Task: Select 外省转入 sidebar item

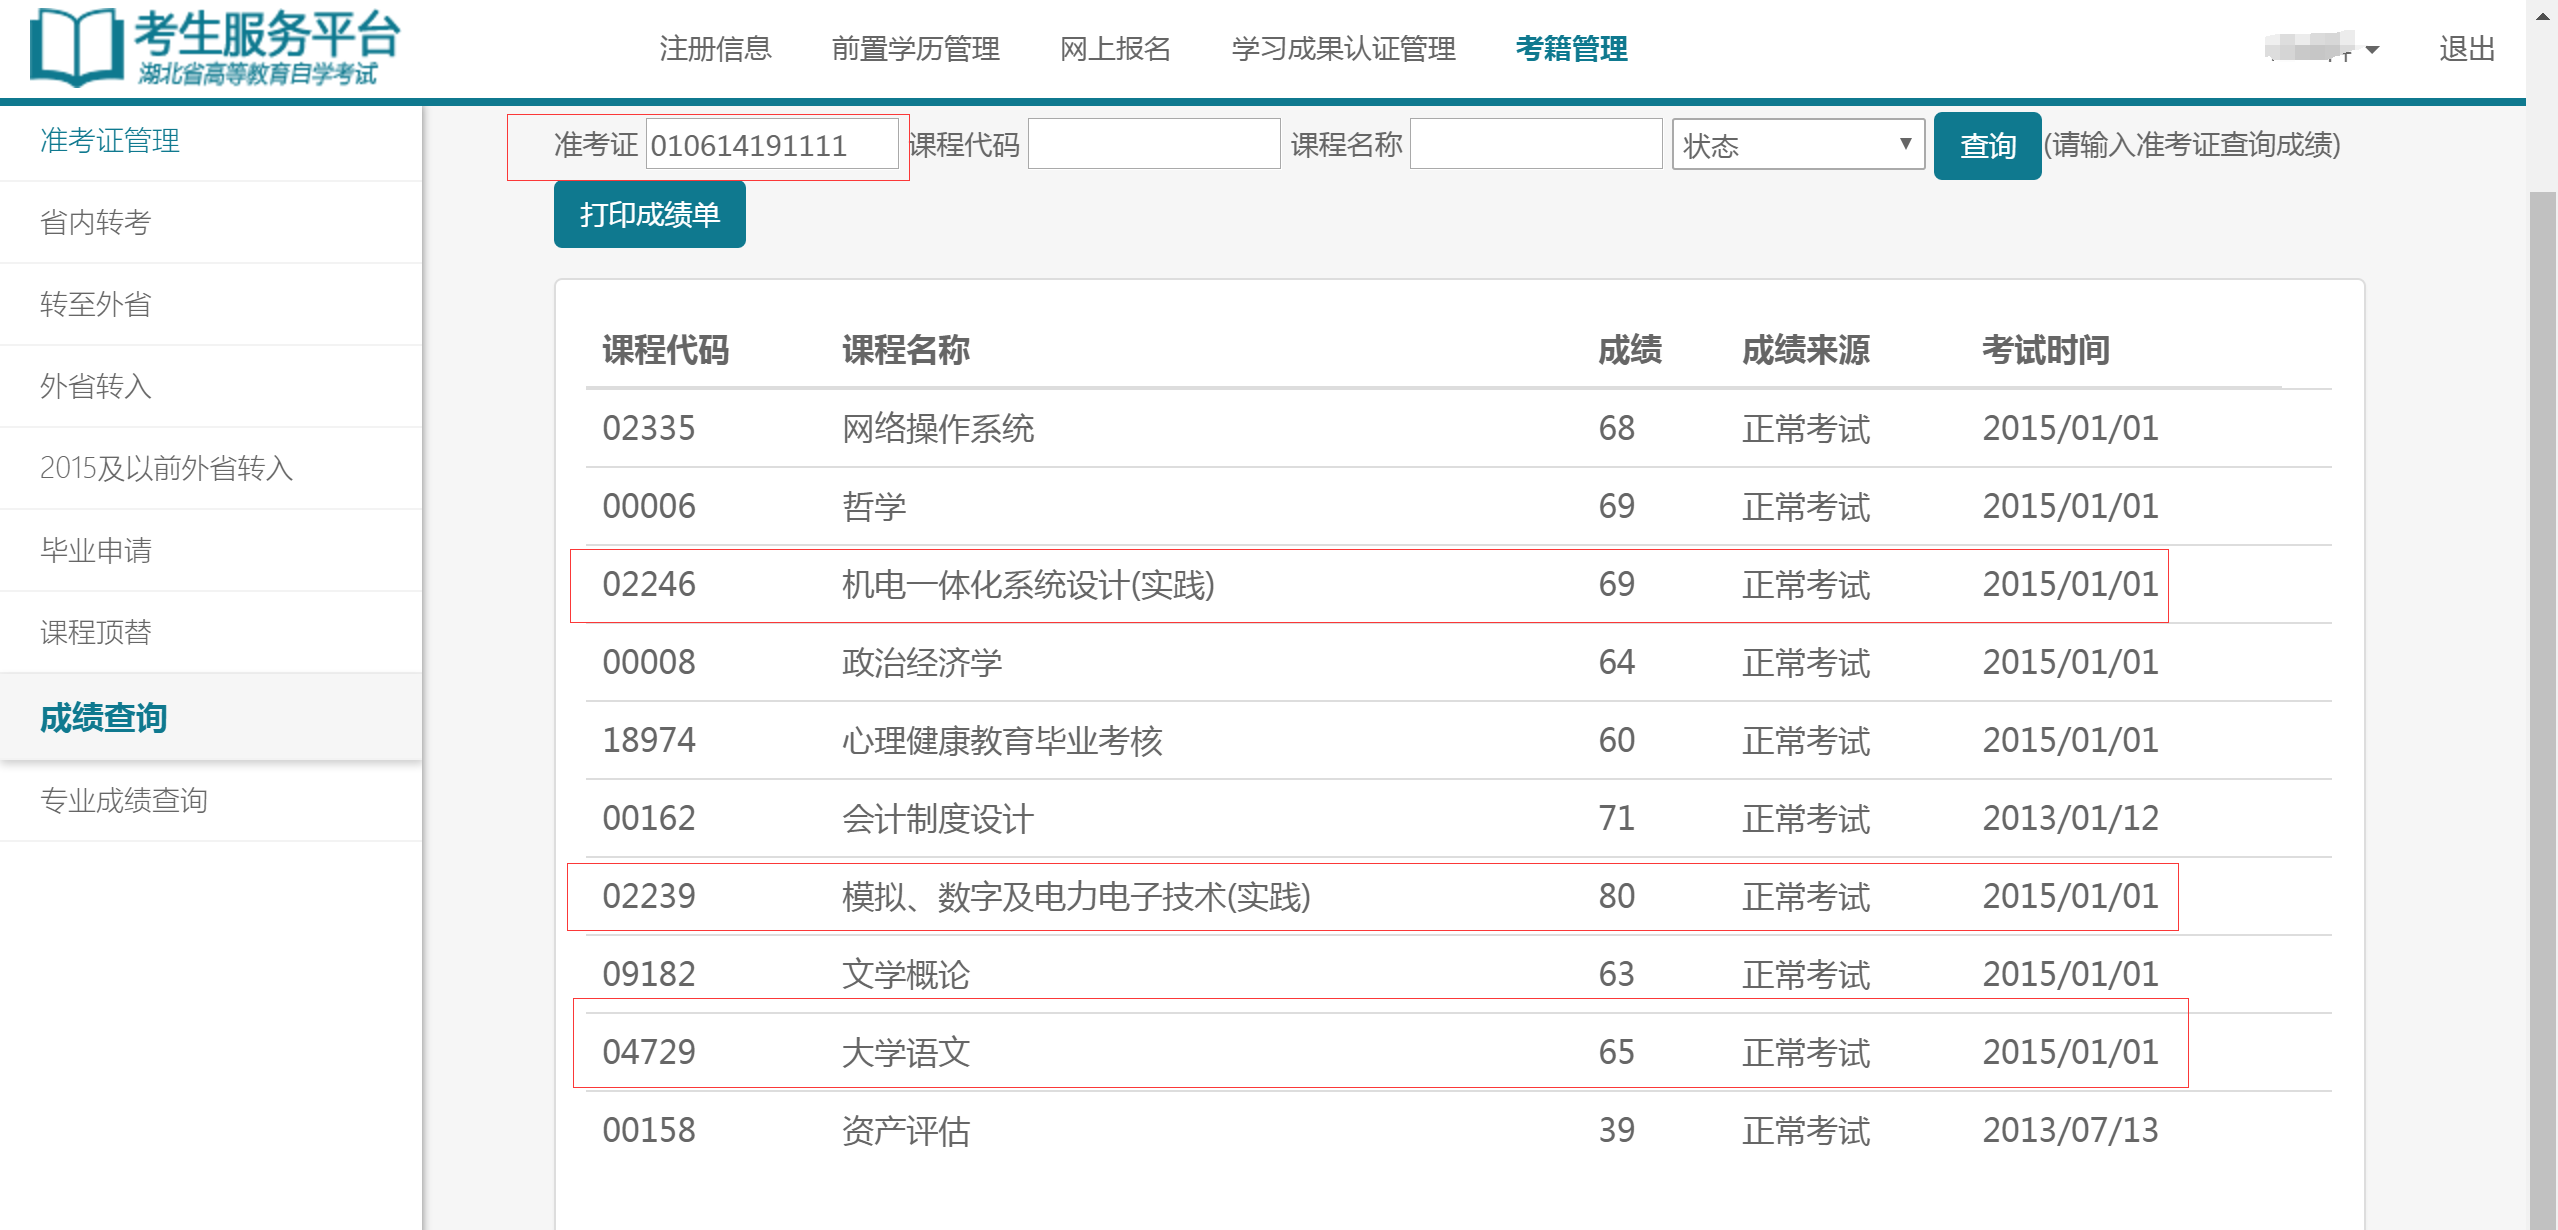Action: coord(210,386)
